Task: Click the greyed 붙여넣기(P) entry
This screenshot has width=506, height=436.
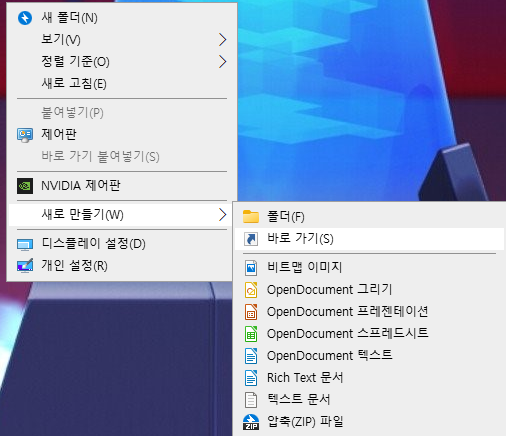Action: coord(122,113)
